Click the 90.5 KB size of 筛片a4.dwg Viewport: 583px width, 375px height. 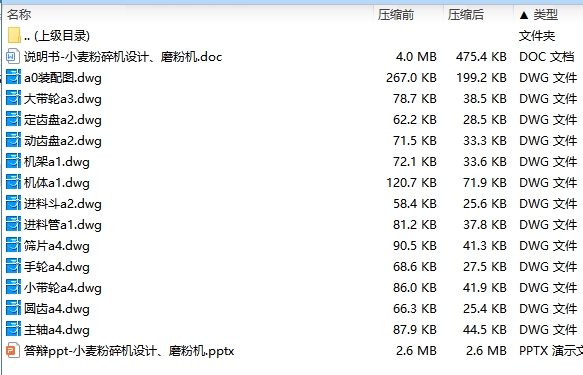tap(415, 245)
